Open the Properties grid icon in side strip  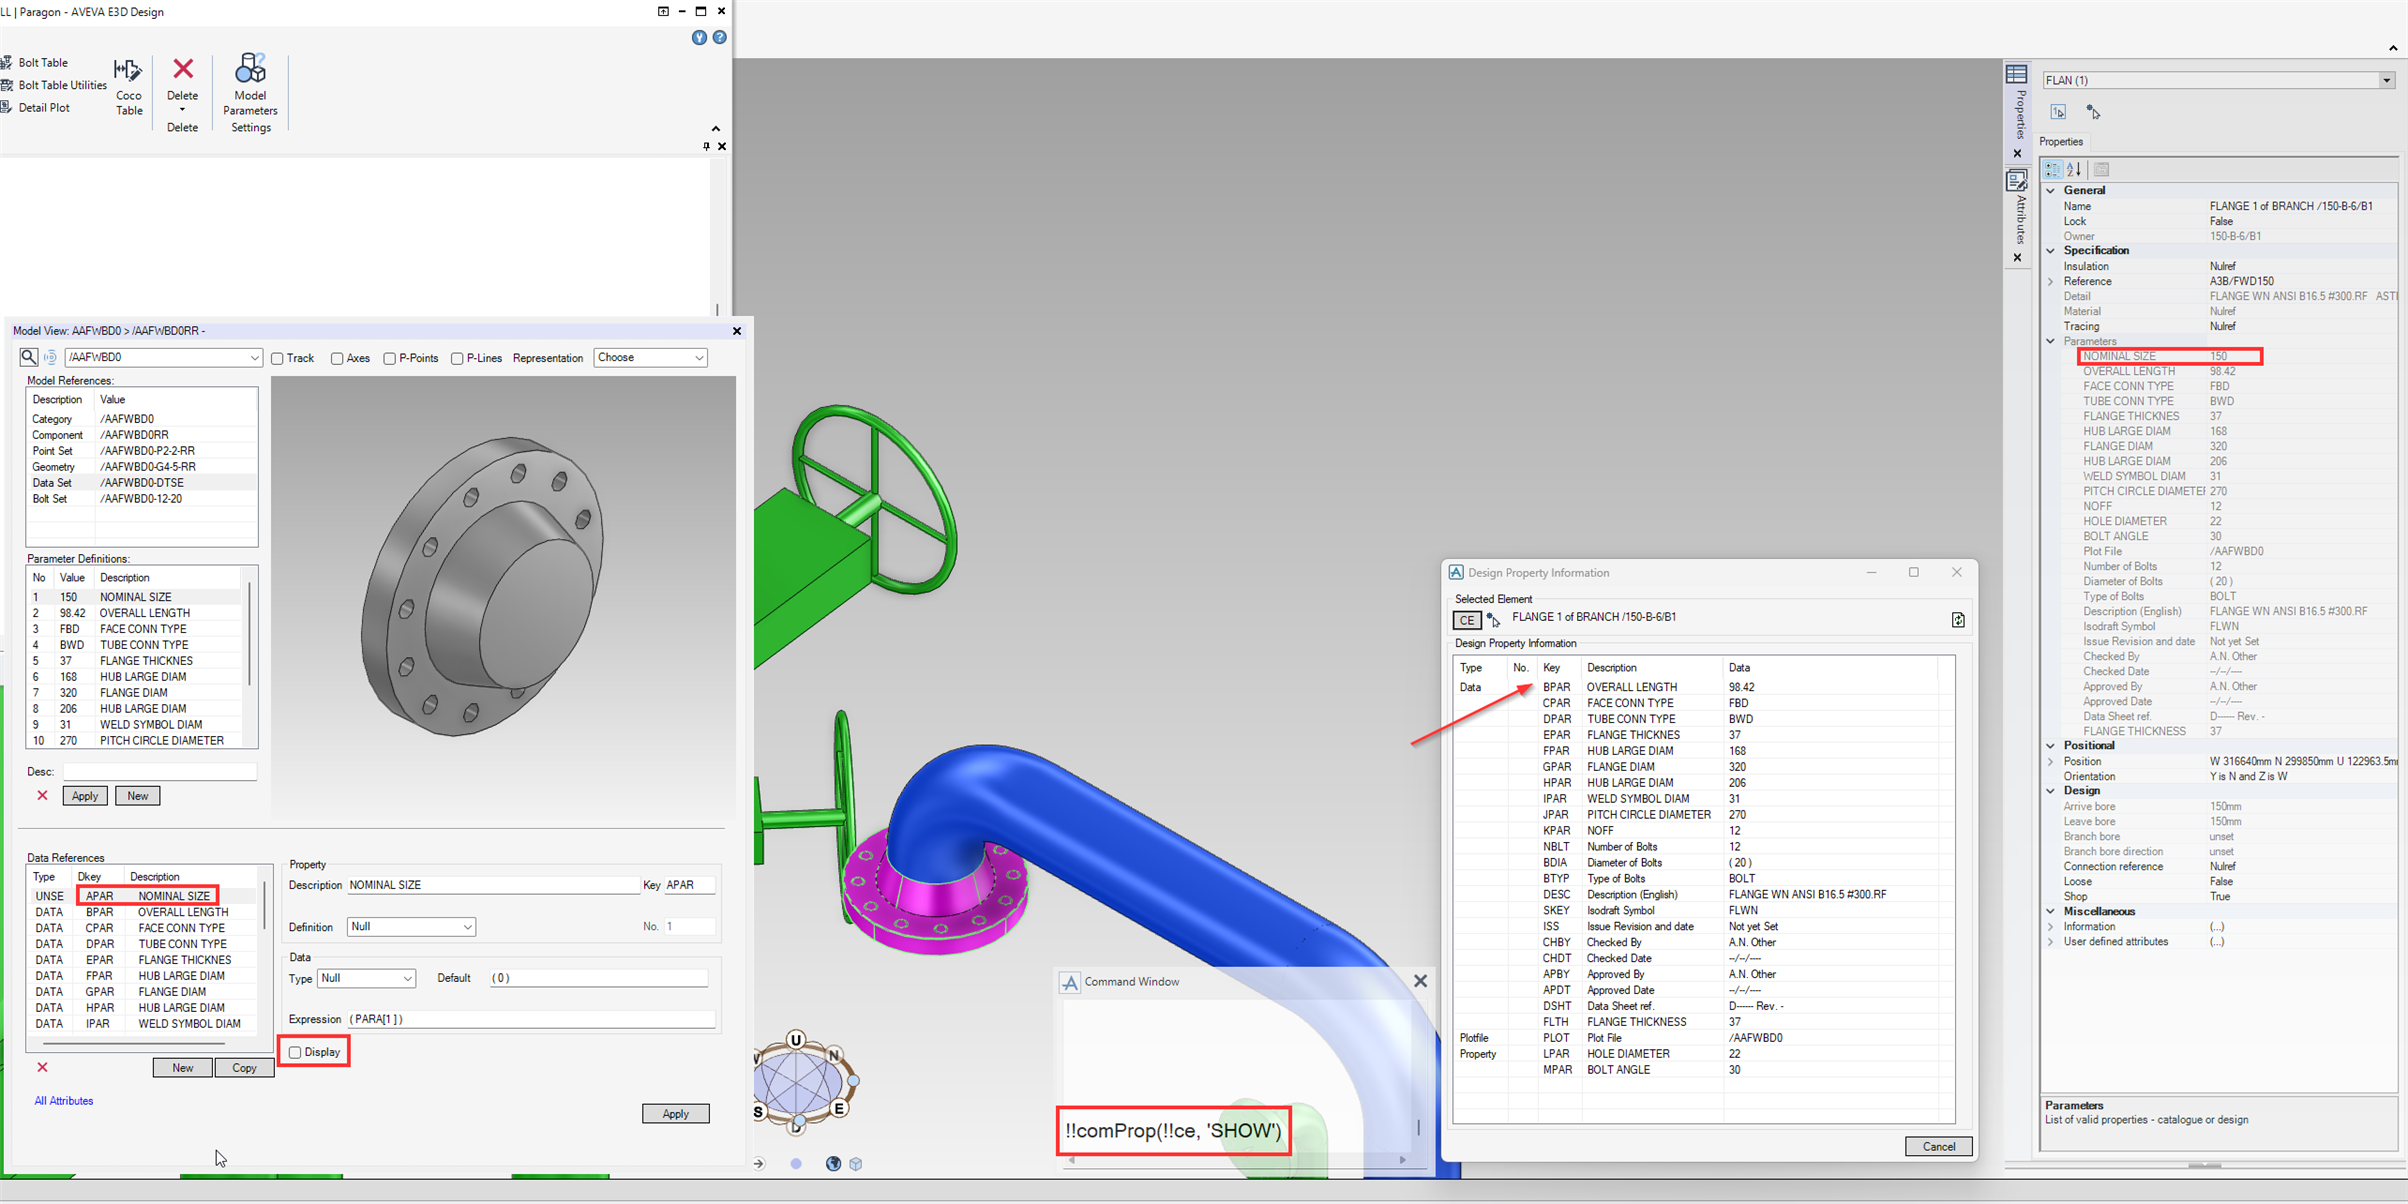[2016, 74]
